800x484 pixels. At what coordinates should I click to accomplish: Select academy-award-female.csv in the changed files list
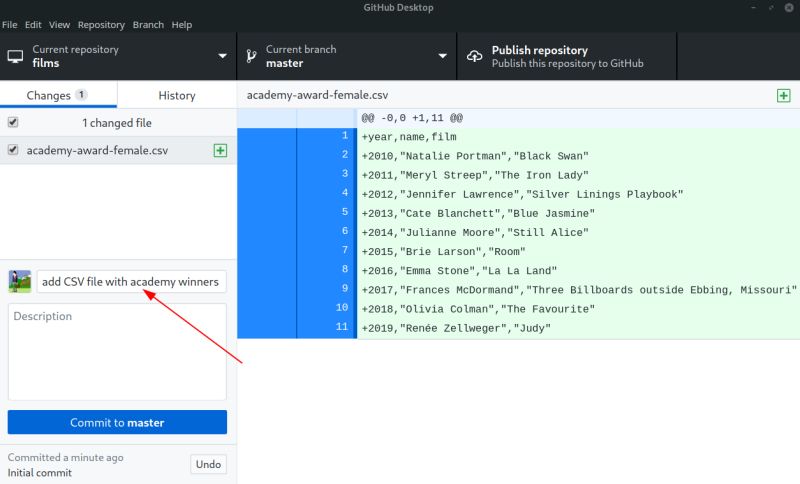pyautogui.click(x=118, y=150)
